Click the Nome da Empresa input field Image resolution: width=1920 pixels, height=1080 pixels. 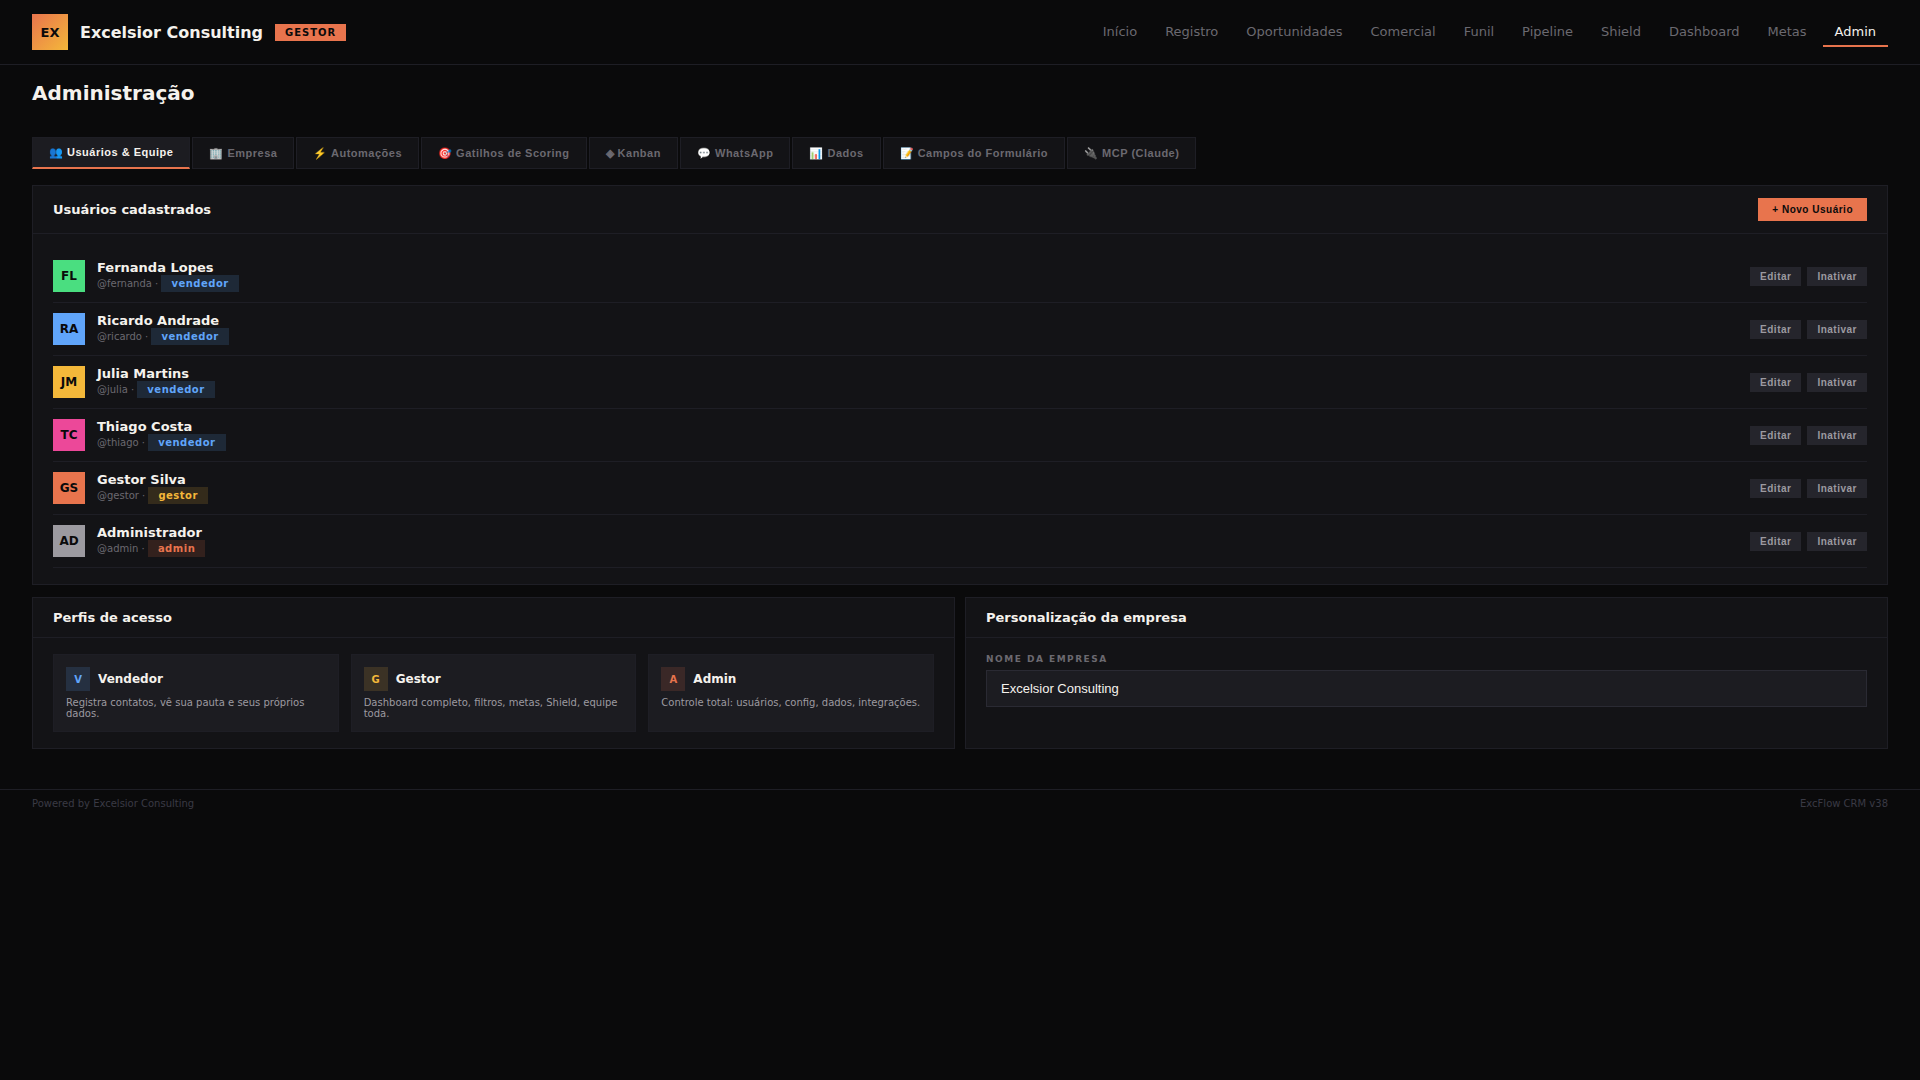click(x=1426, y=689)
